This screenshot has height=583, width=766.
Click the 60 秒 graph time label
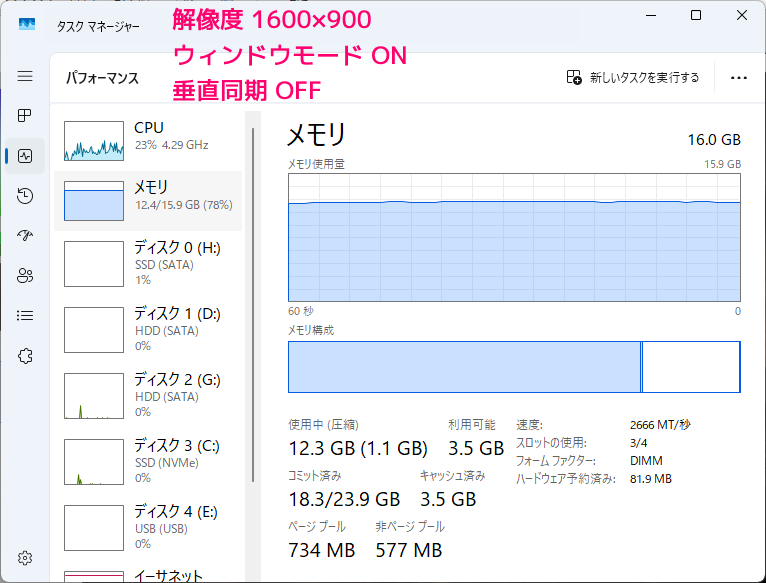[x=301, y=311]
